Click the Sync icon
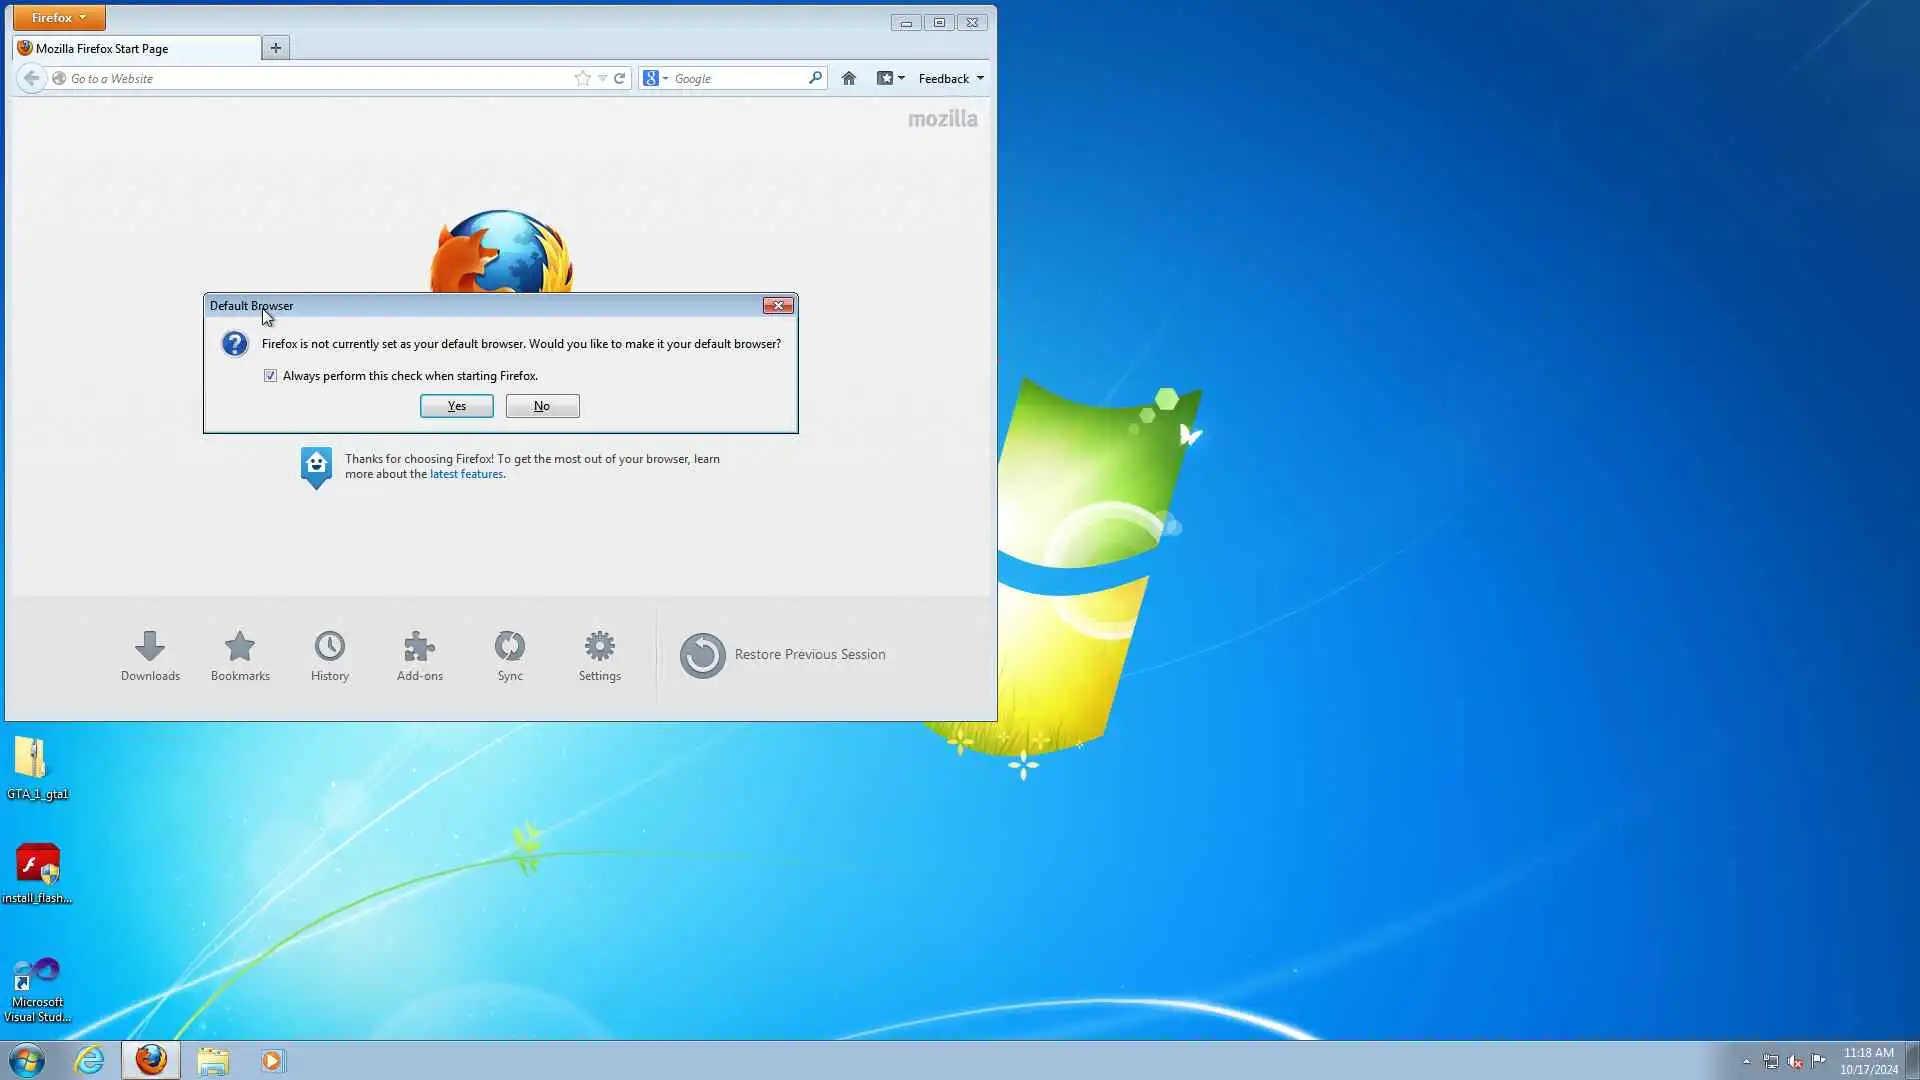The image size is (1920, 1080). click(x=510, y=655)
